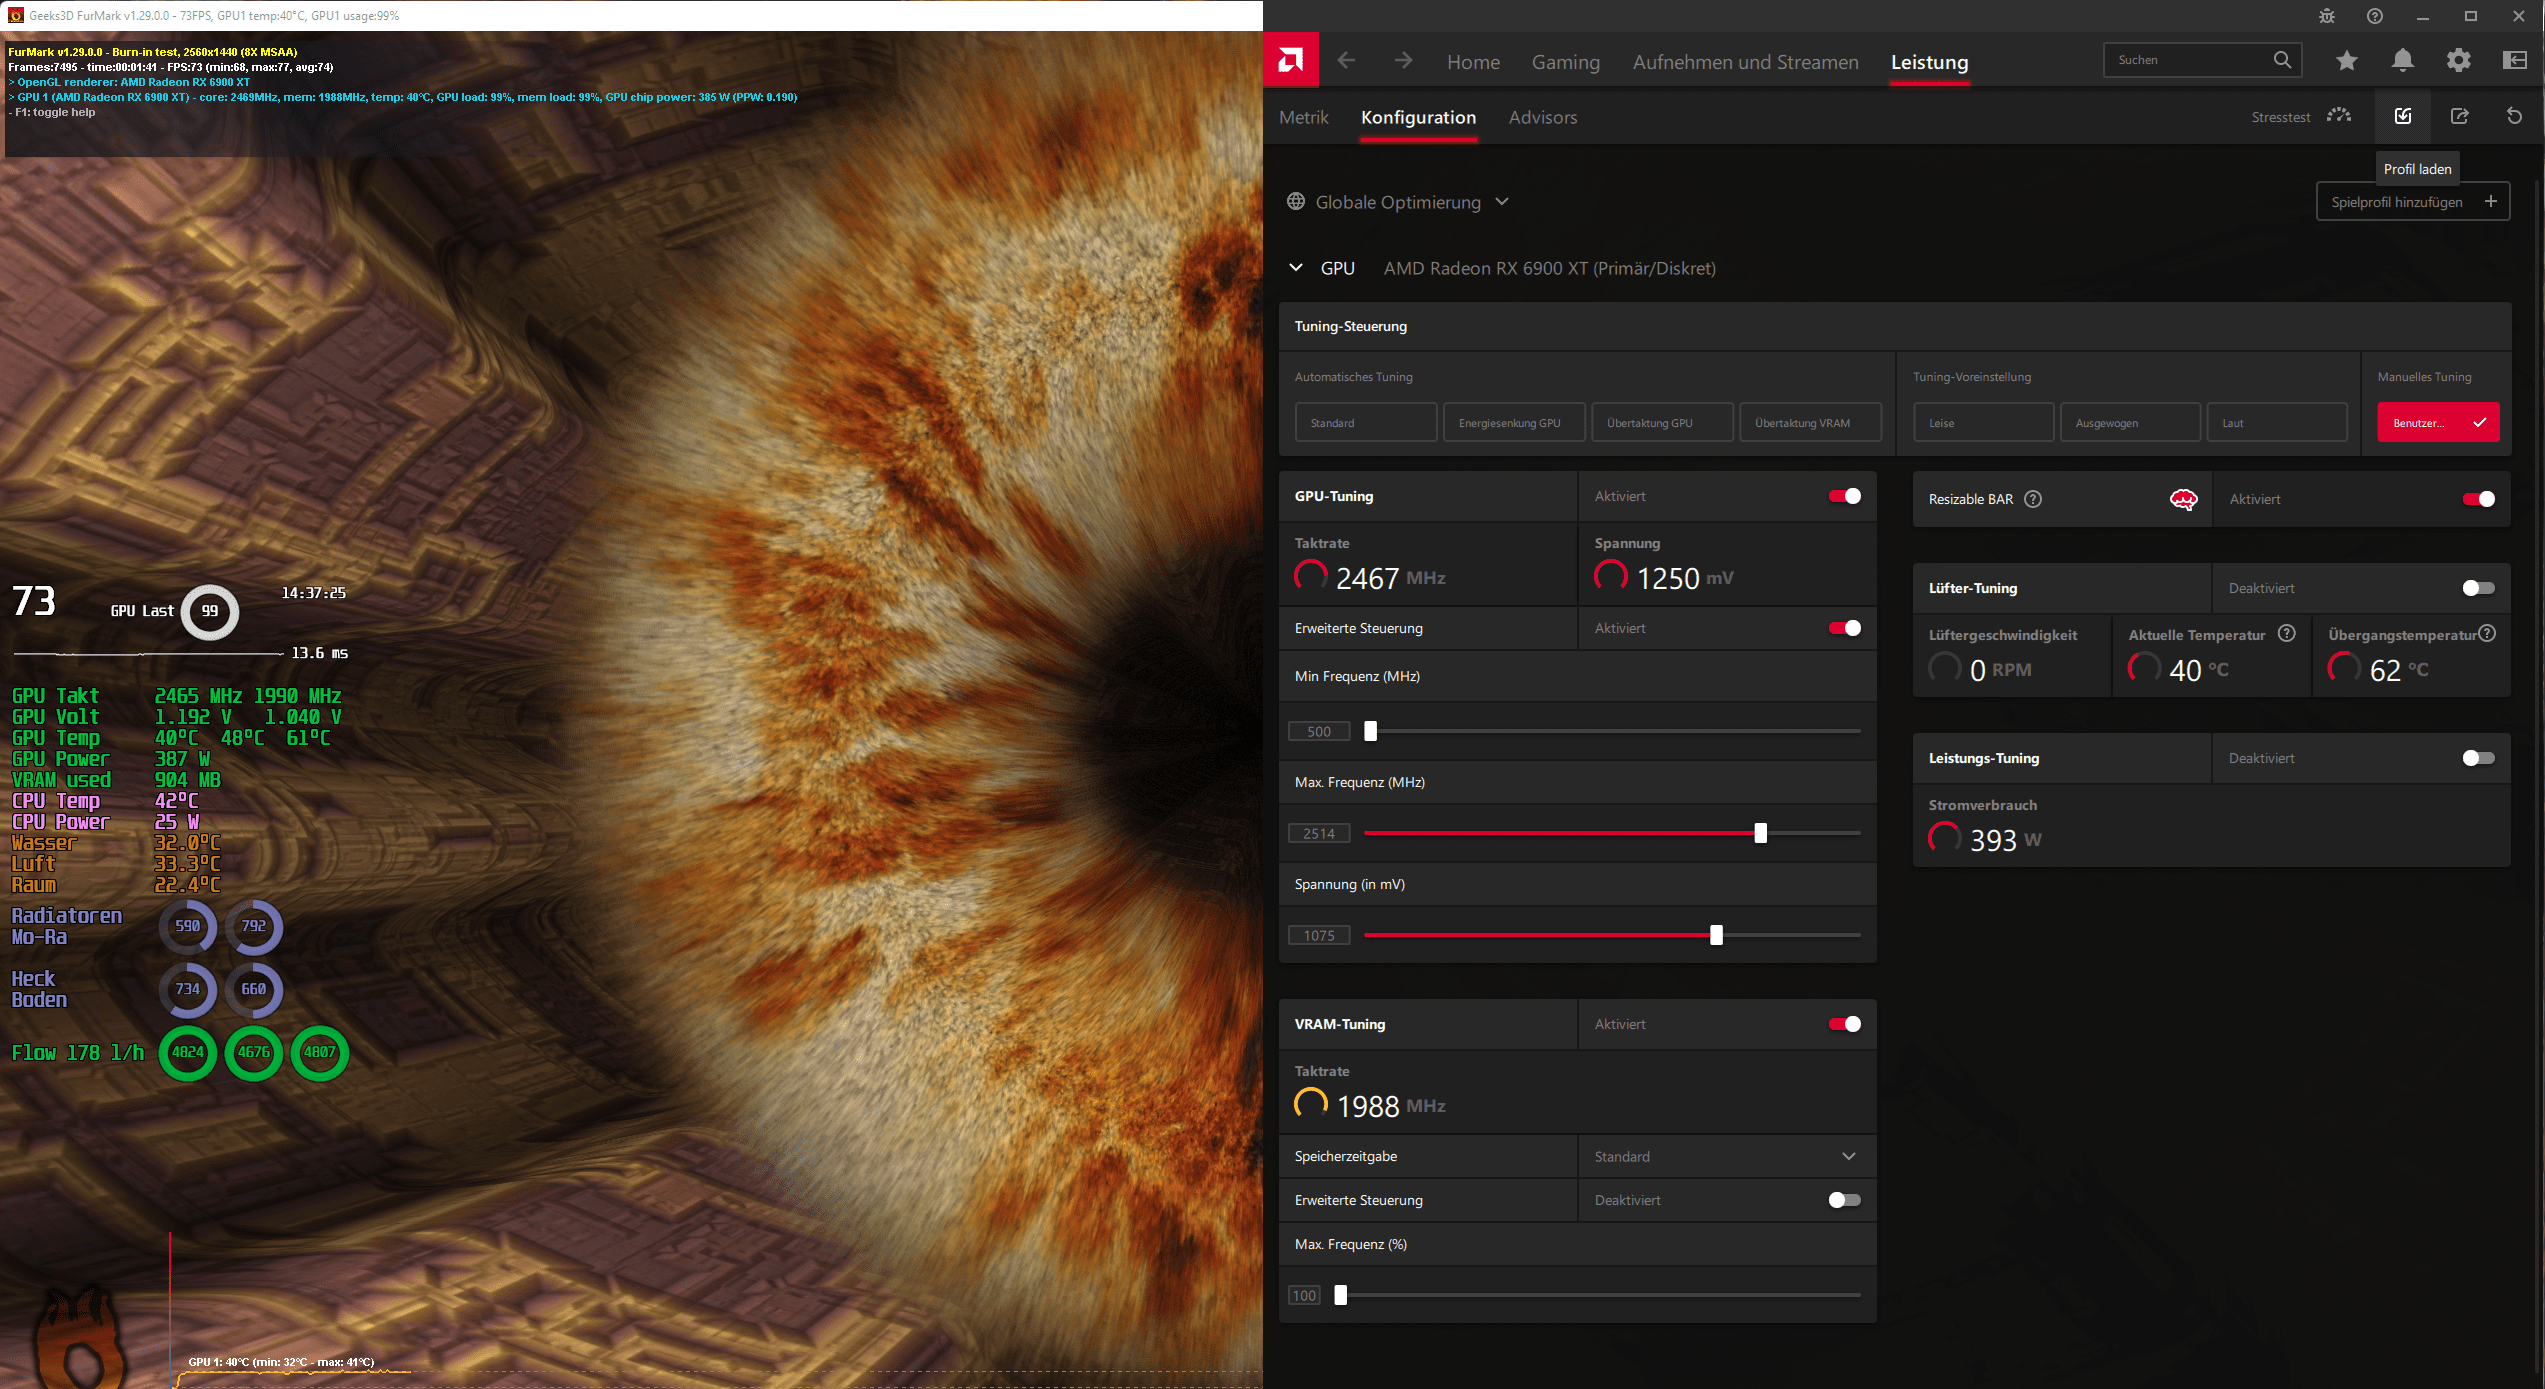2545x1389 pixels.
Task: Click the bug report icon
Action: tap(2327, 16)
